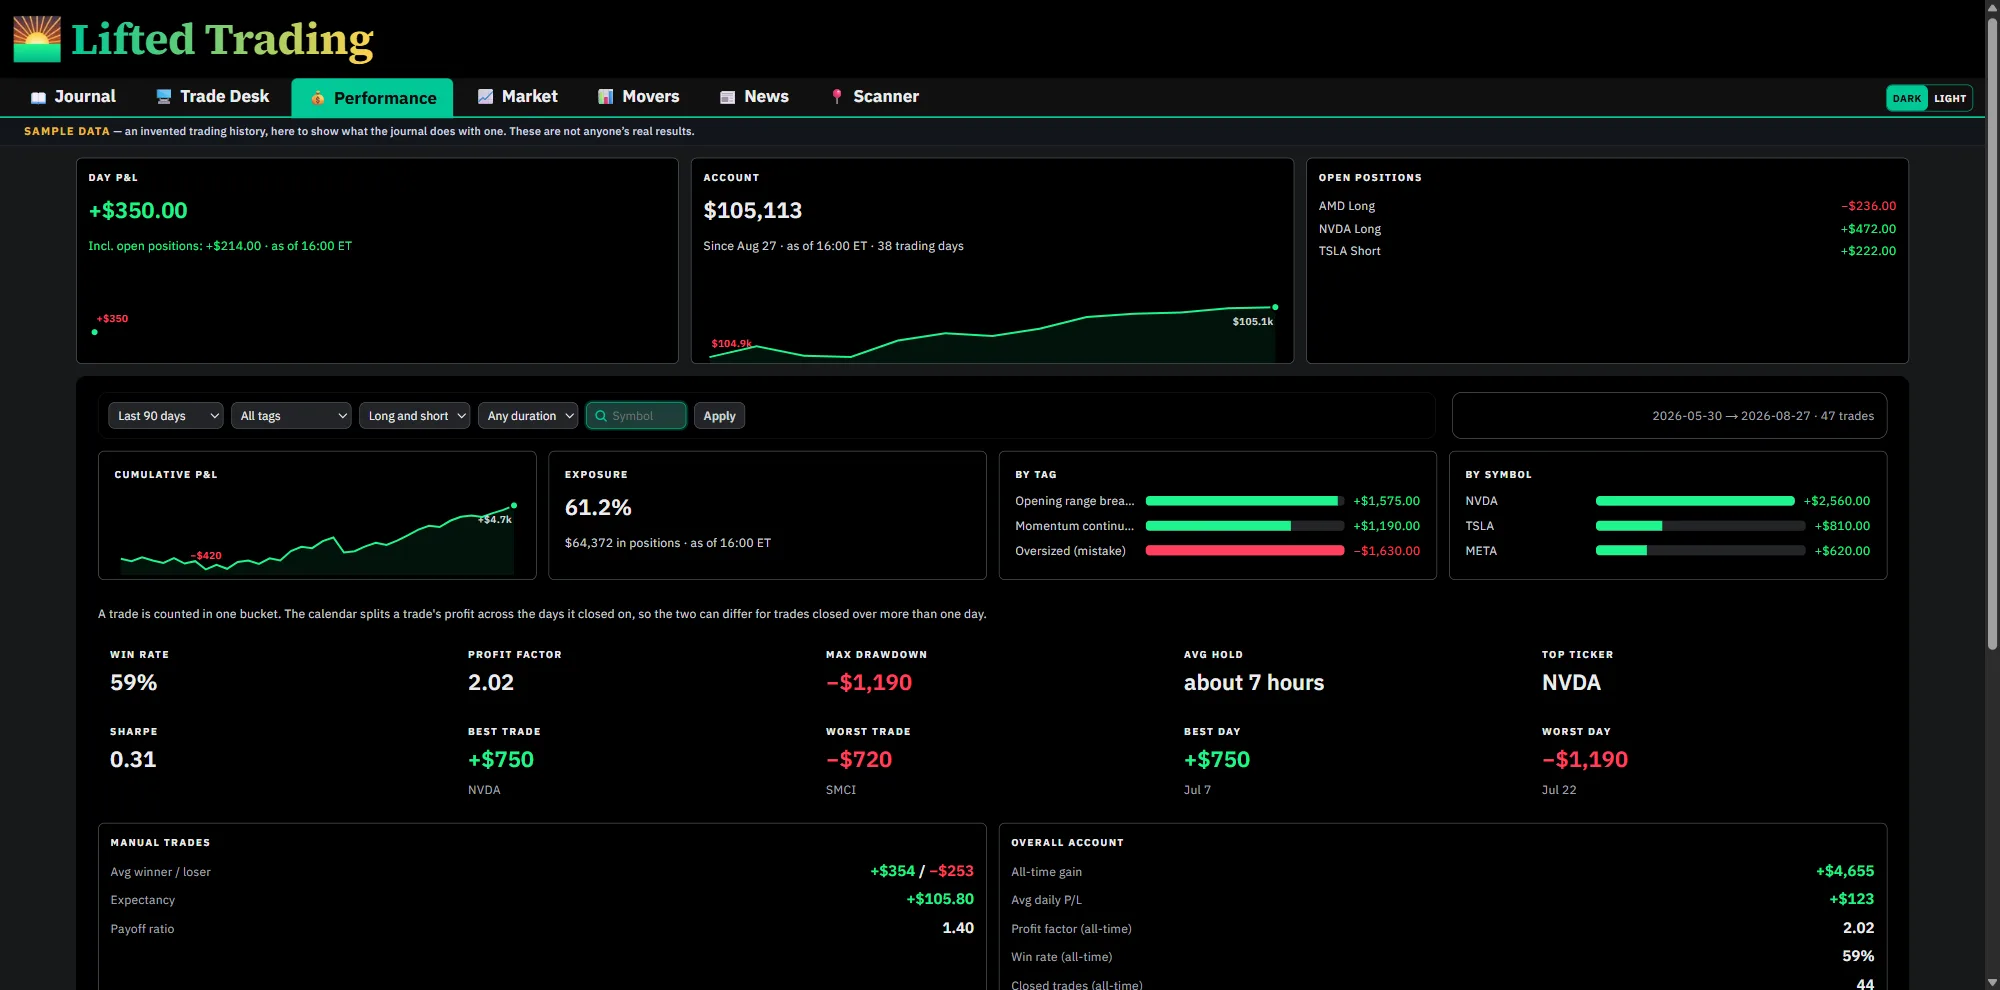Viewport: 2000px width, 990px height.
Task: Select the AMD Long open position
Action: [1607, 206]
